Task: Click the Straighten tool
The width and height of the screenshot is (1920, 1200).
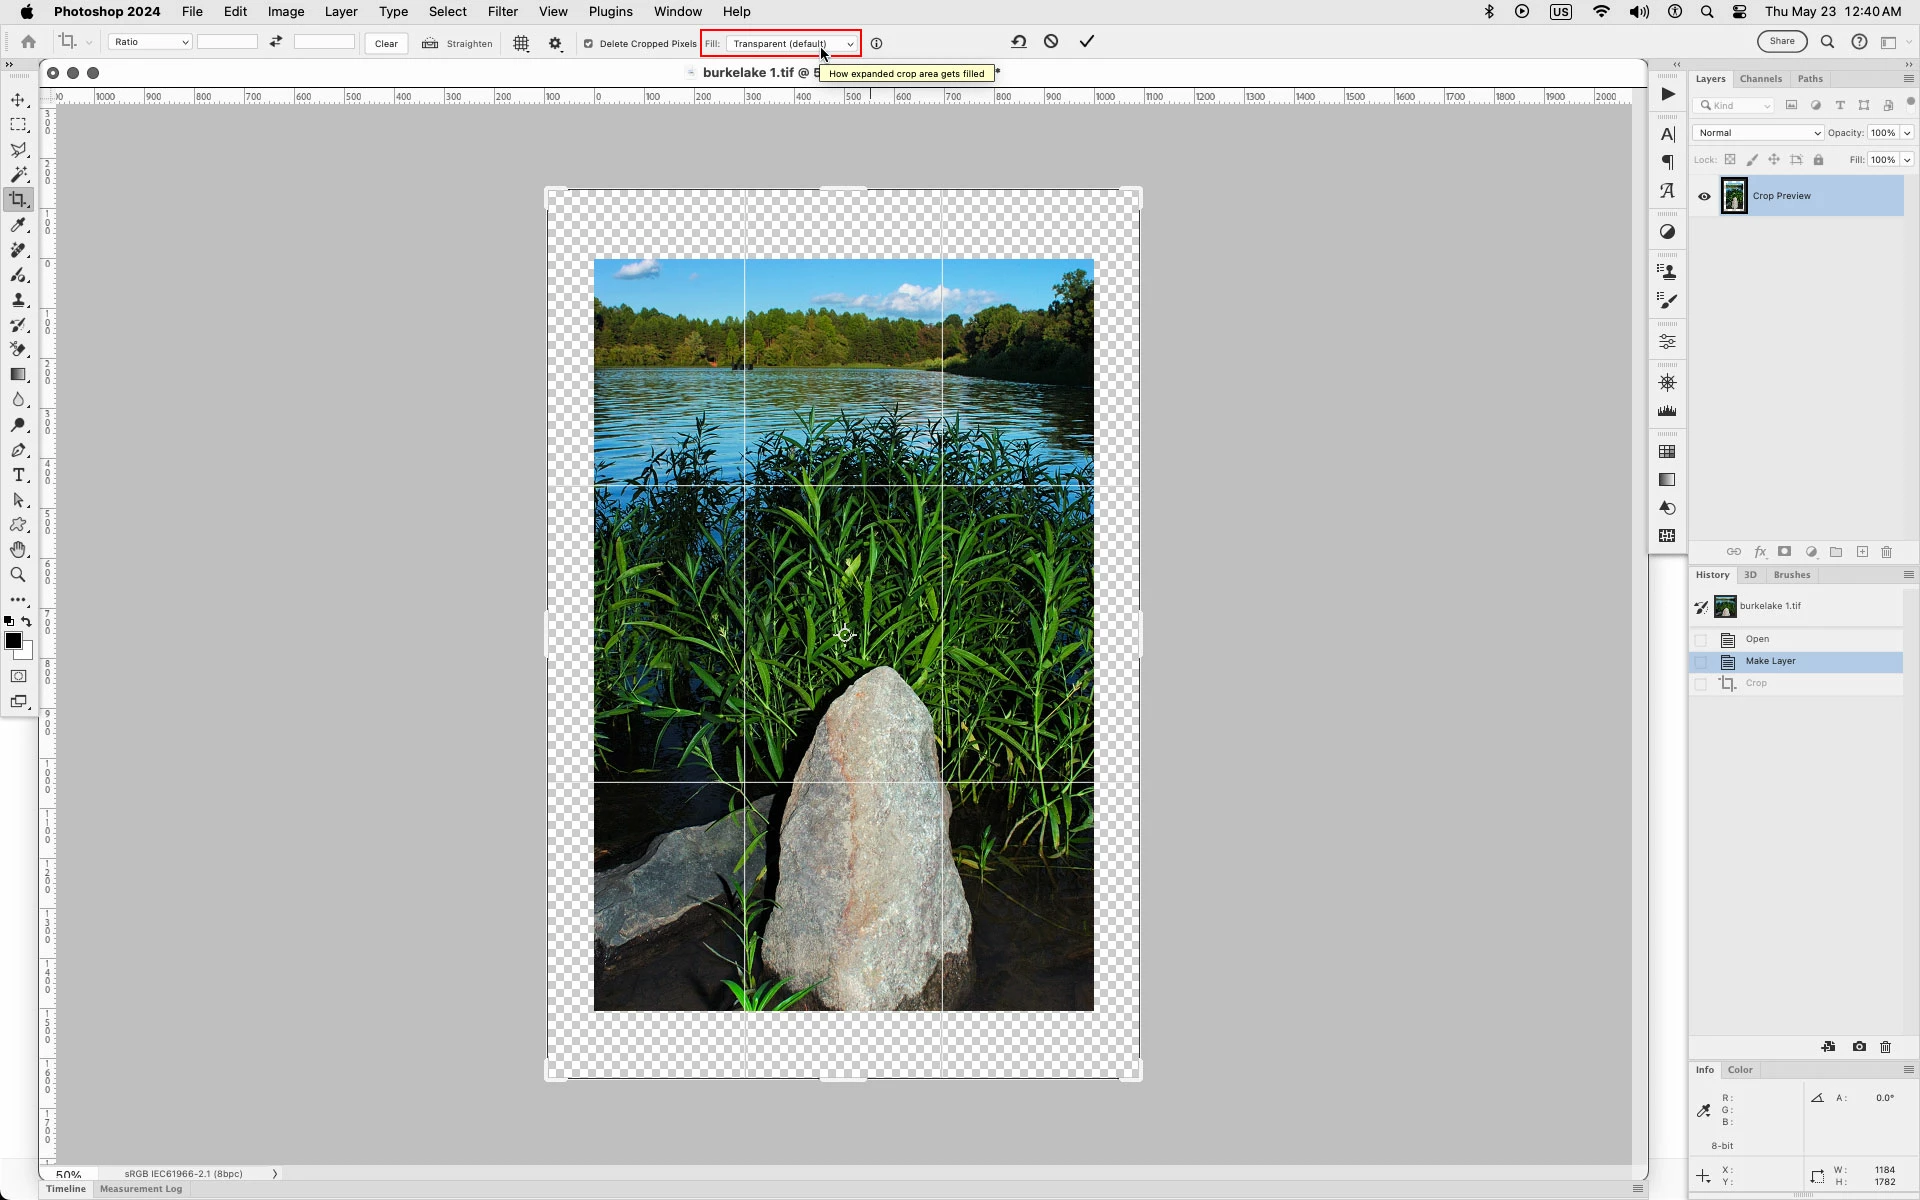Action: pos(458,43)
